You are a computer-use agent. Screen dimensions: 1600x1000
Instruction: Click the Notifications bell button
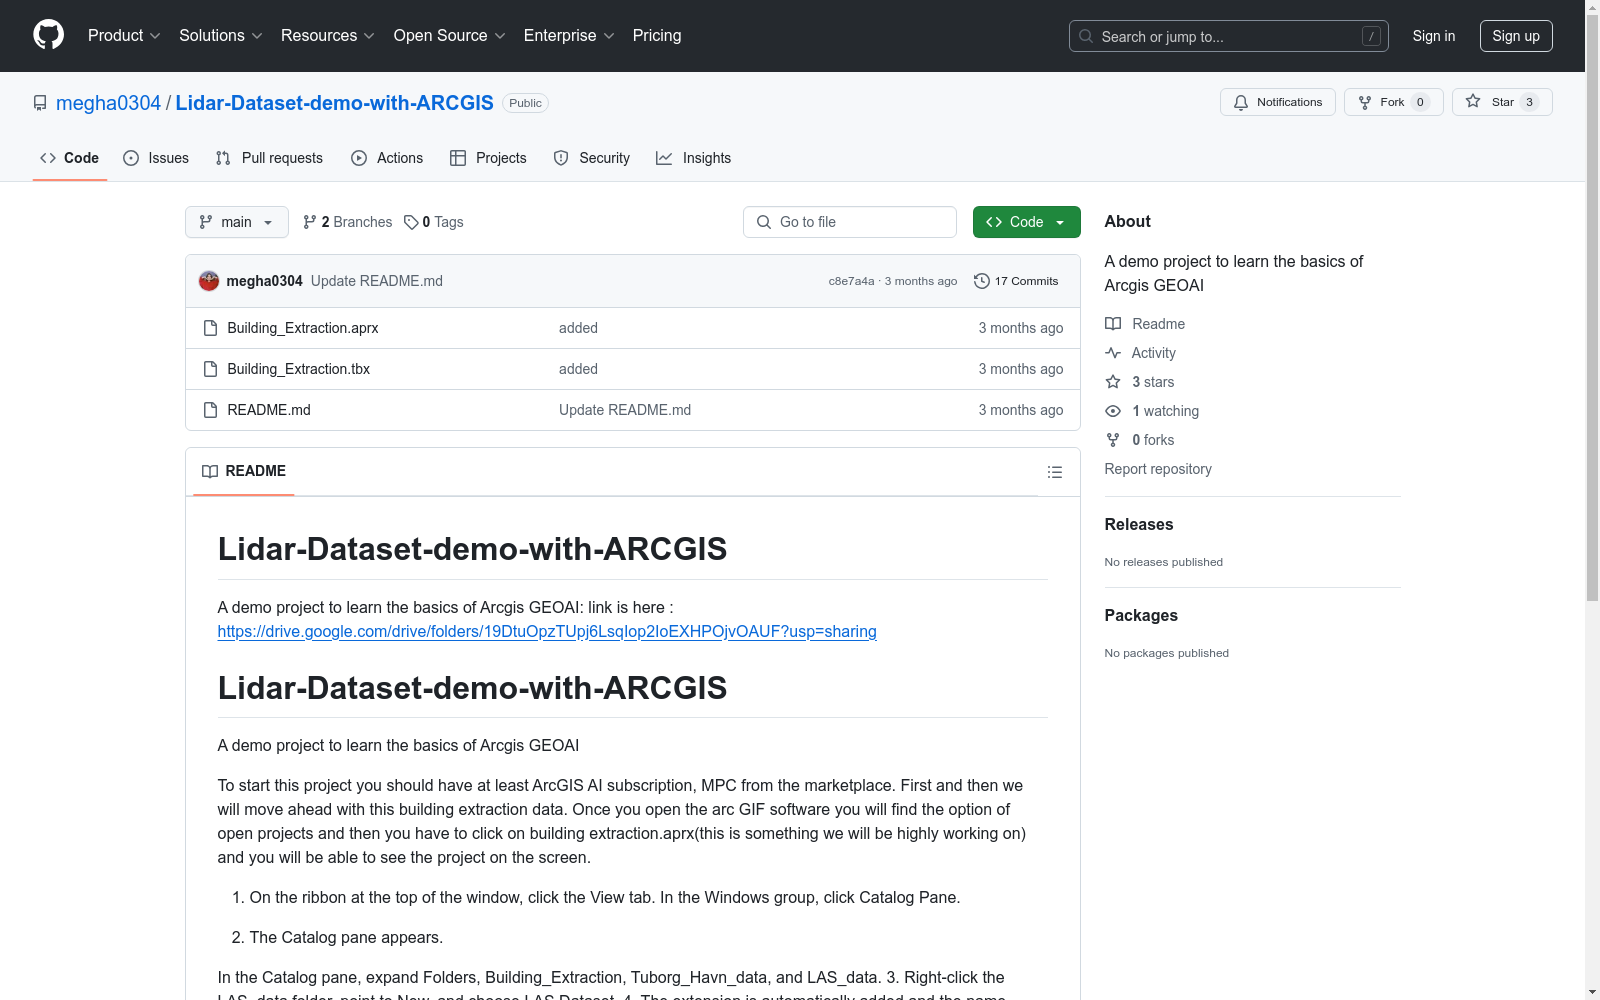click(x=1277, y=102)
